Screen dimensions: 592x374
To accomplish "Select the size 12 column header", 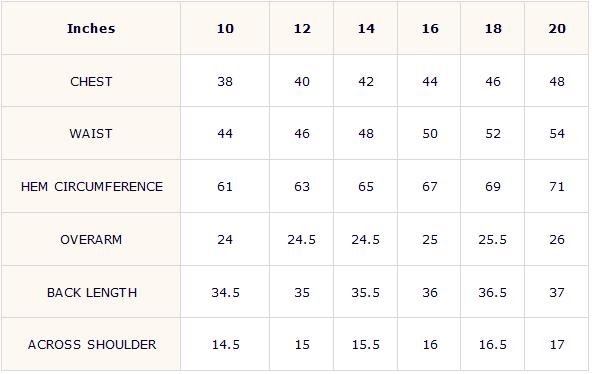I will 302,29.
